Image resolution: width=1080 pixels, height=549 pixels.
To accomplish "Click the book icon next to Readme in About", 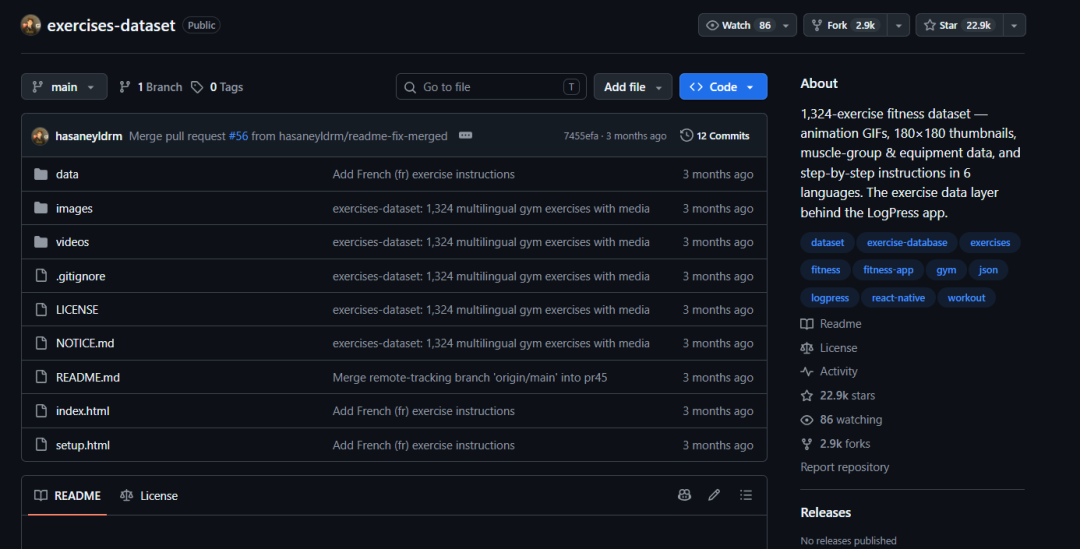I will (x=807, y=324).
